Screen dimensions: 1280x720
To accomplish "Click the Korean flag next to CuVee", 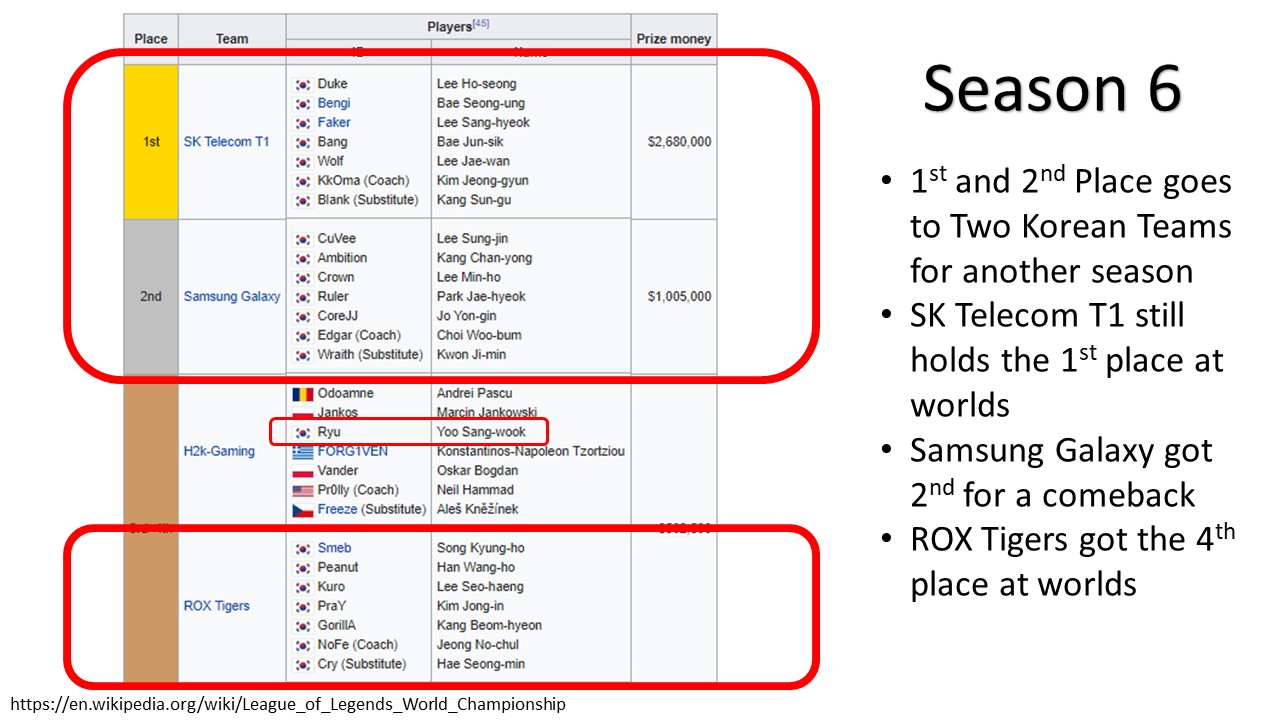I will (303, 240).
